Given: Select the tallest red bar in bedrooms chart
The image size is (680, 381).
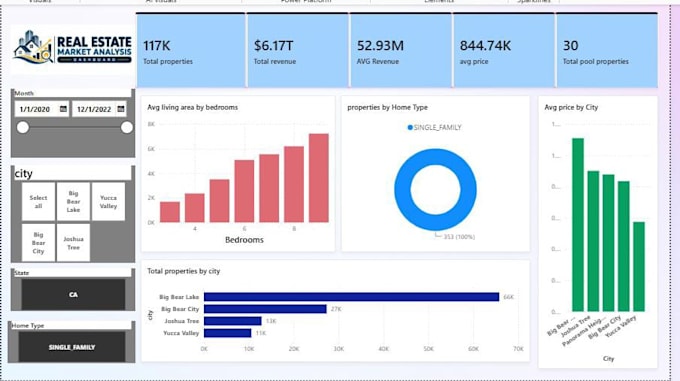Looking at the screenshot, I should coord(319,178).
